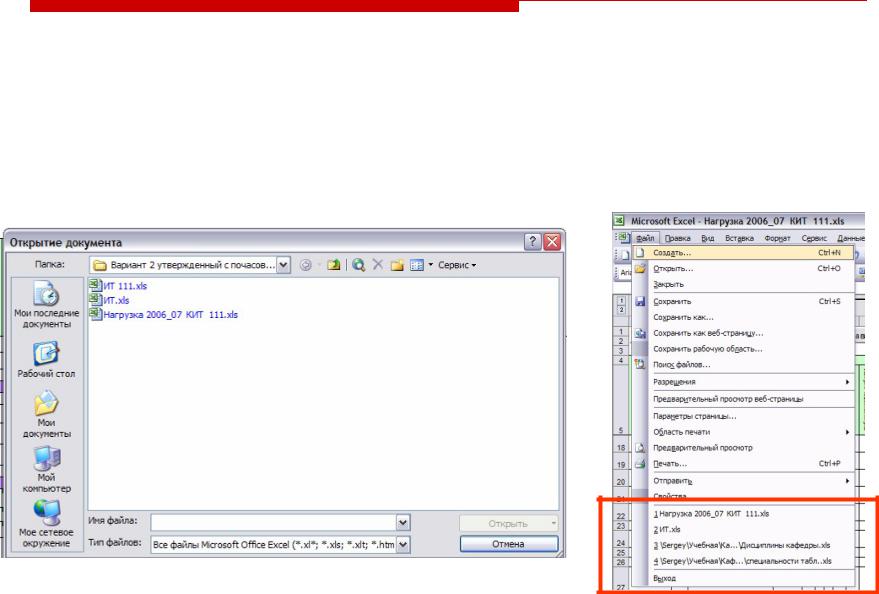Screen dimensions: 879x594
Task: Click the Открыть button in the dialog
Action: click(508, 523)
